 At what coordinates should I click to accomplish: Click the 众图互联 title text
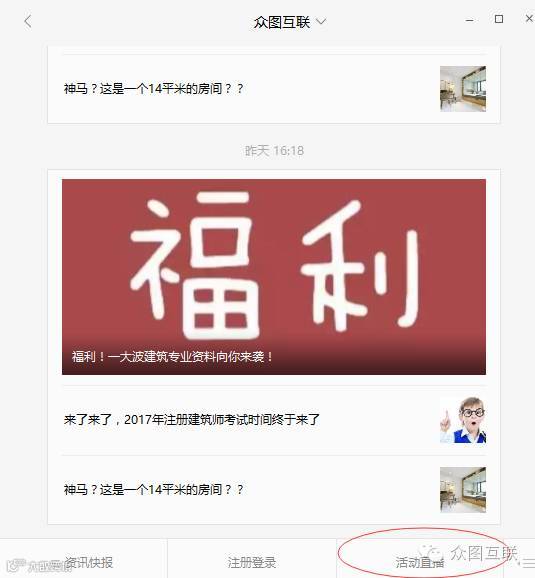(x=282, y=22)
